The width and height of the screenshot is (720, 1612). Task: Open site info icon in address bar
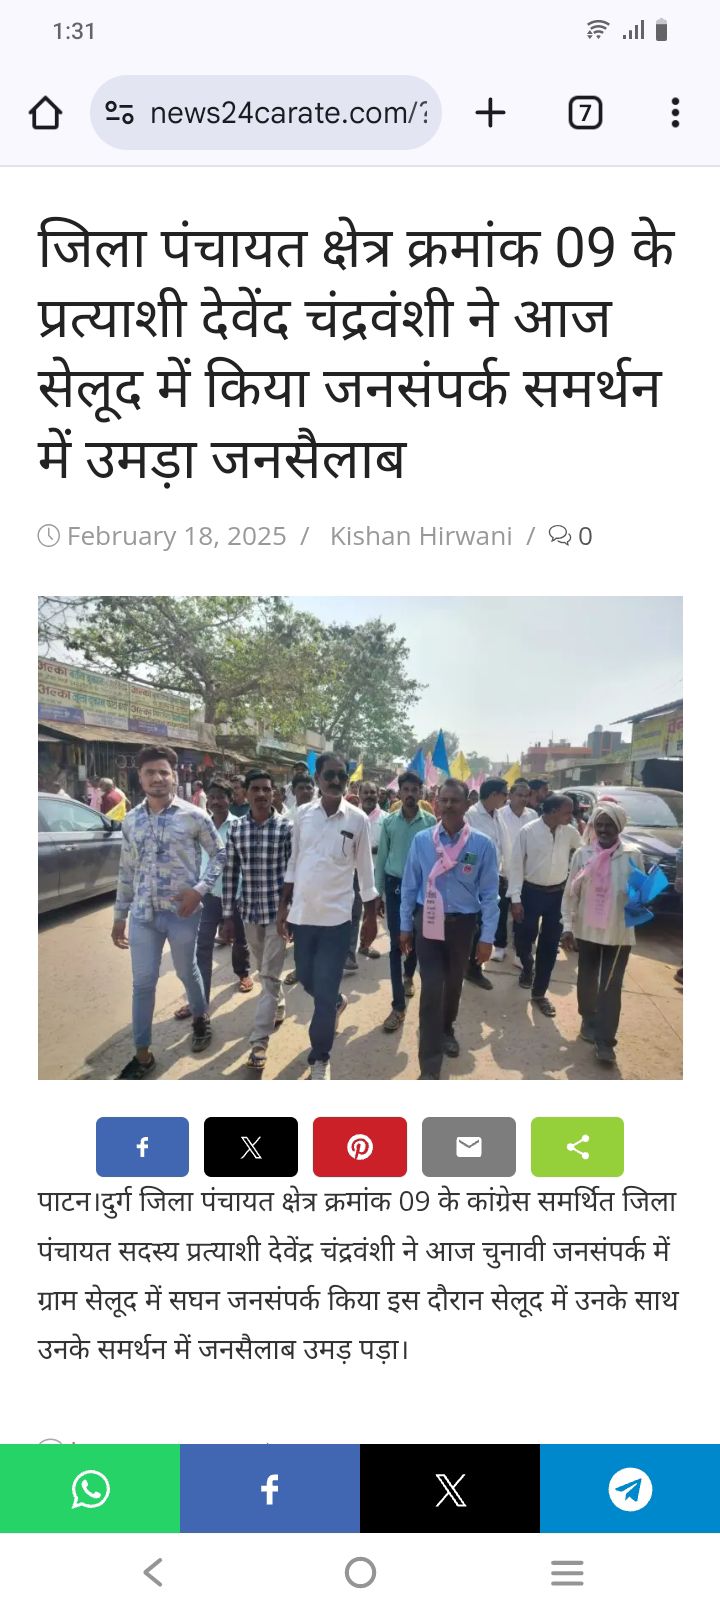click(120, 113)
